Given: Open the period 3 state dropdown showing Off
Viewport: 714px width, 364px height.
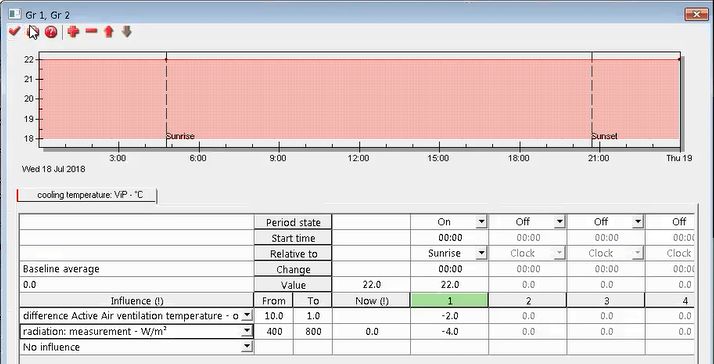Looking at the screenshot, I should (x=638, y=222).
